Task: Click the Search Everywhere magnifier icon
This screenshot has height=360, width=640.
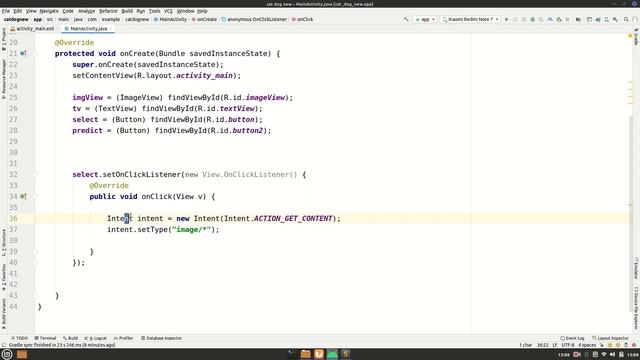Action: click(x=626, y=19)
